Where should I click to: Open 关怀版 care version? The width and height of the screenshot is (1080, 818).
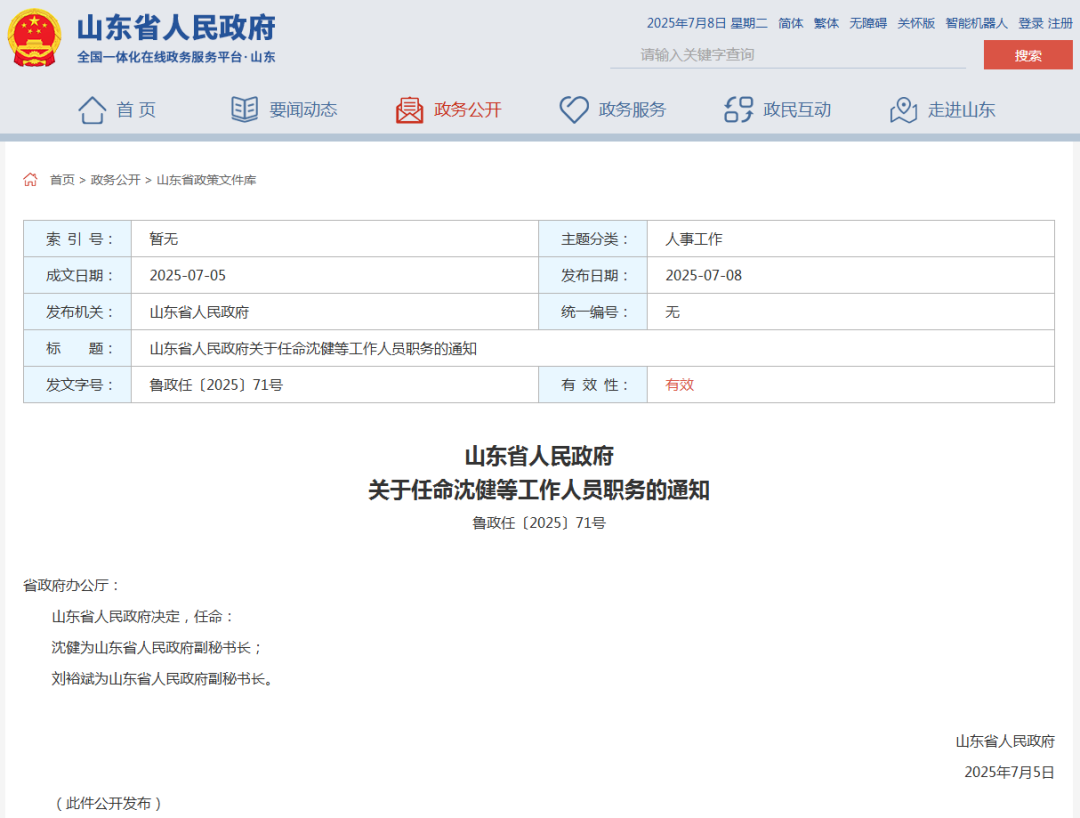916,23
